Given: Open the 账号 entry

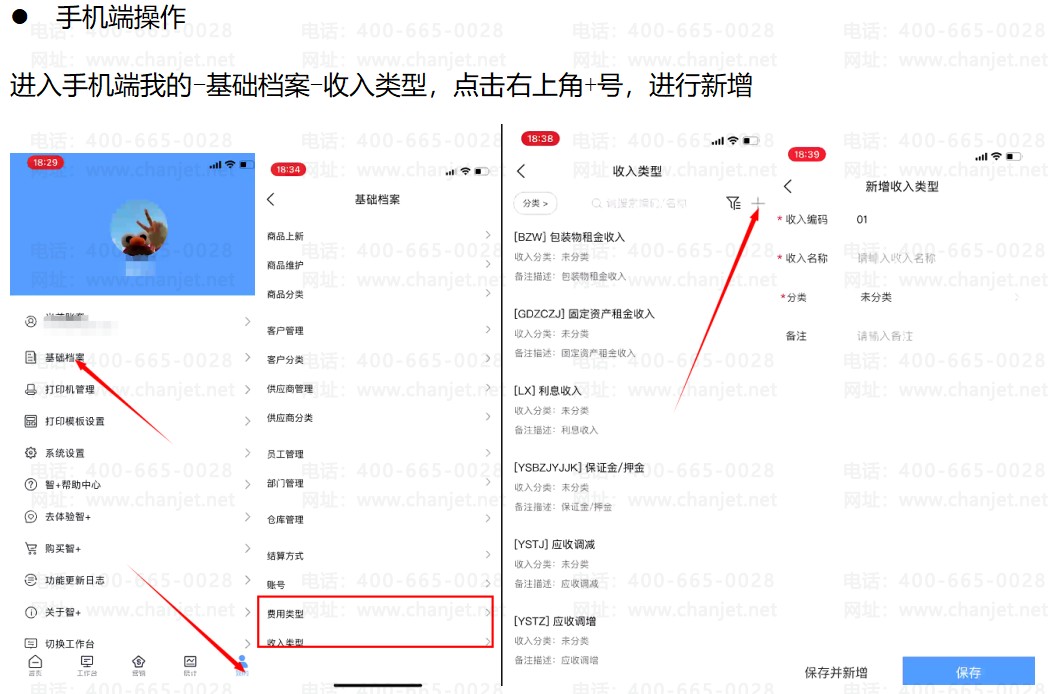Looking at the screenshot, I should [379, 584].
